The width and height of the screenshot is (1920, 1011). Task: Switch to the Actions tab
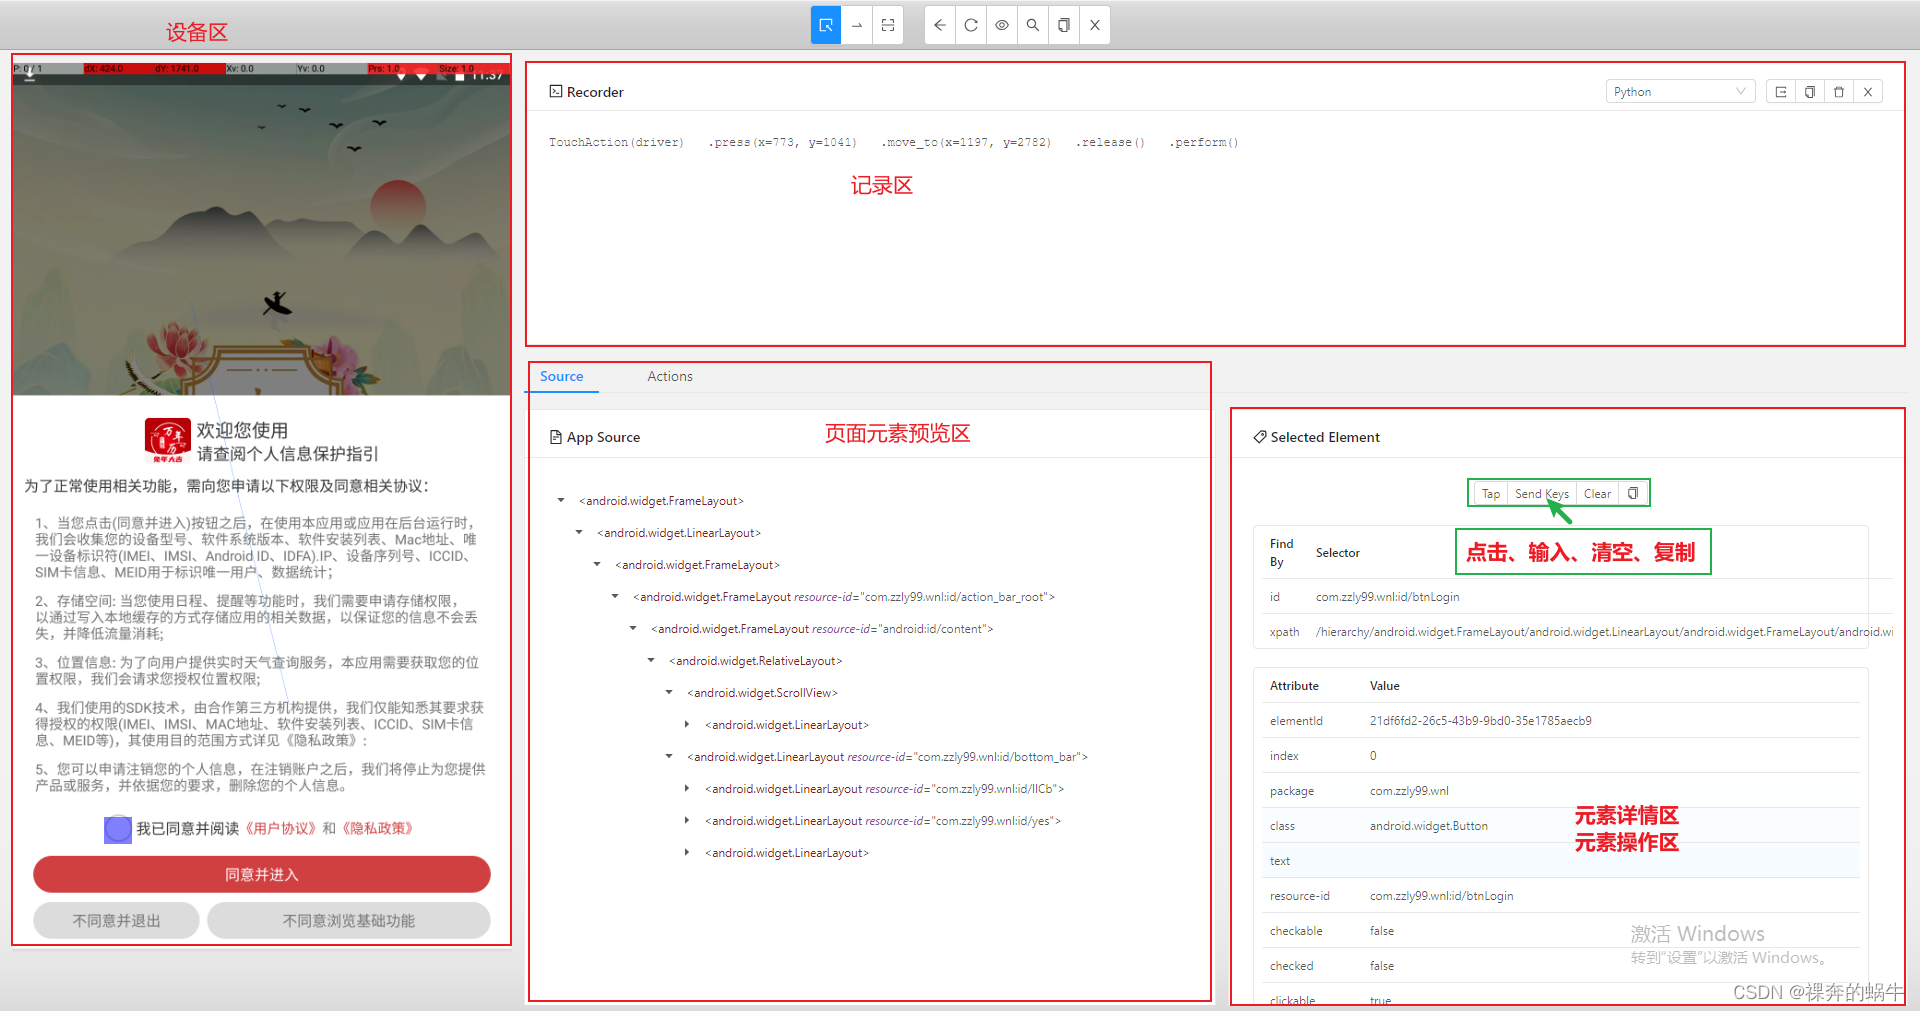point(670,376)
